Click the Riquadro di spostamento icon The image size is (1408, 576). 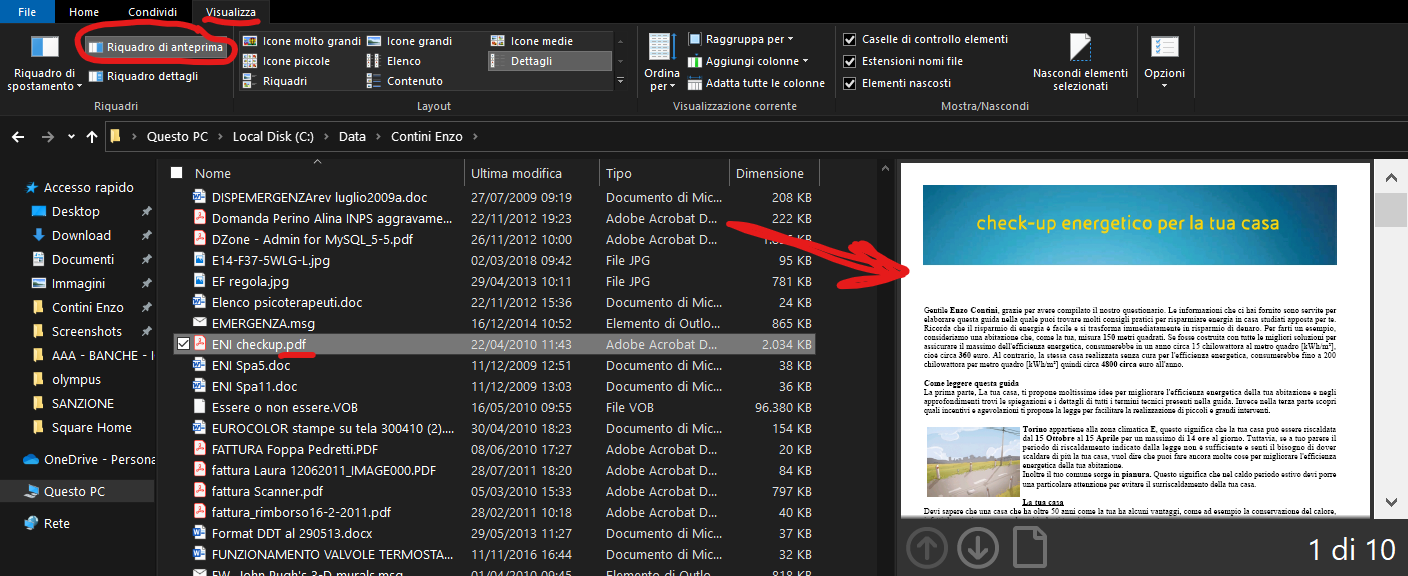click(x=44, y=48)
